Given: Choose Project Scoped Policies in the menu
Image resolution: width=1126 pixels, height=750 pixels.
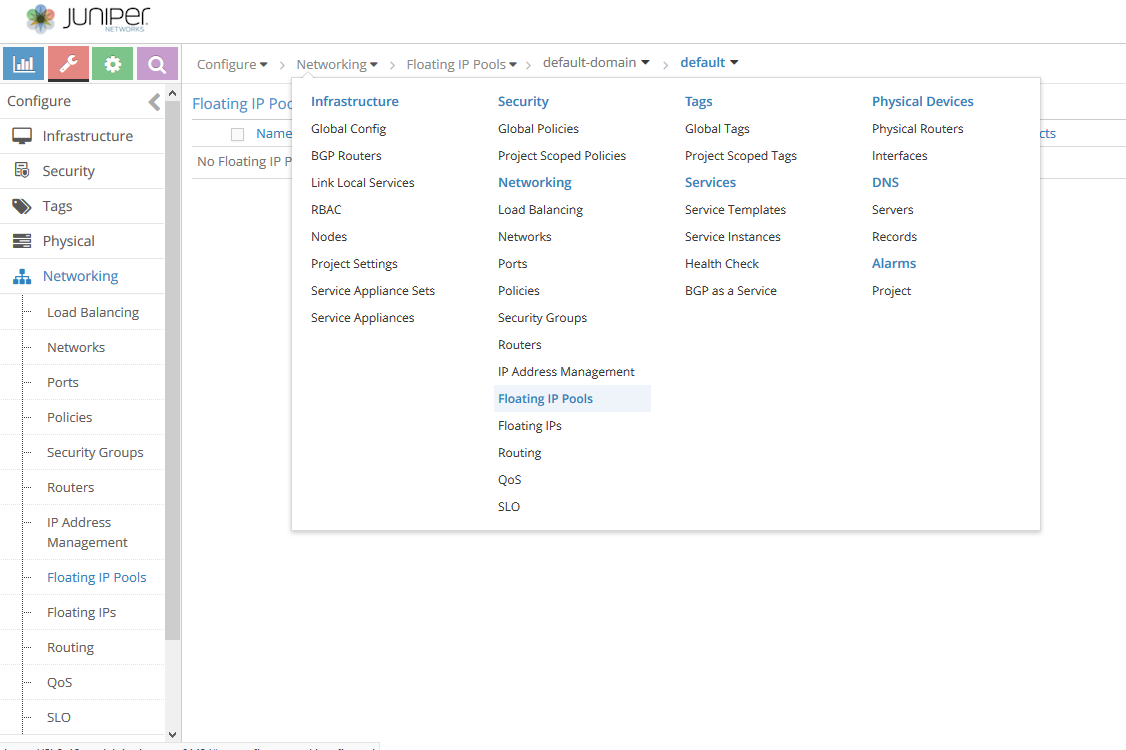Looking at the screenshot, I should (562, 156).
